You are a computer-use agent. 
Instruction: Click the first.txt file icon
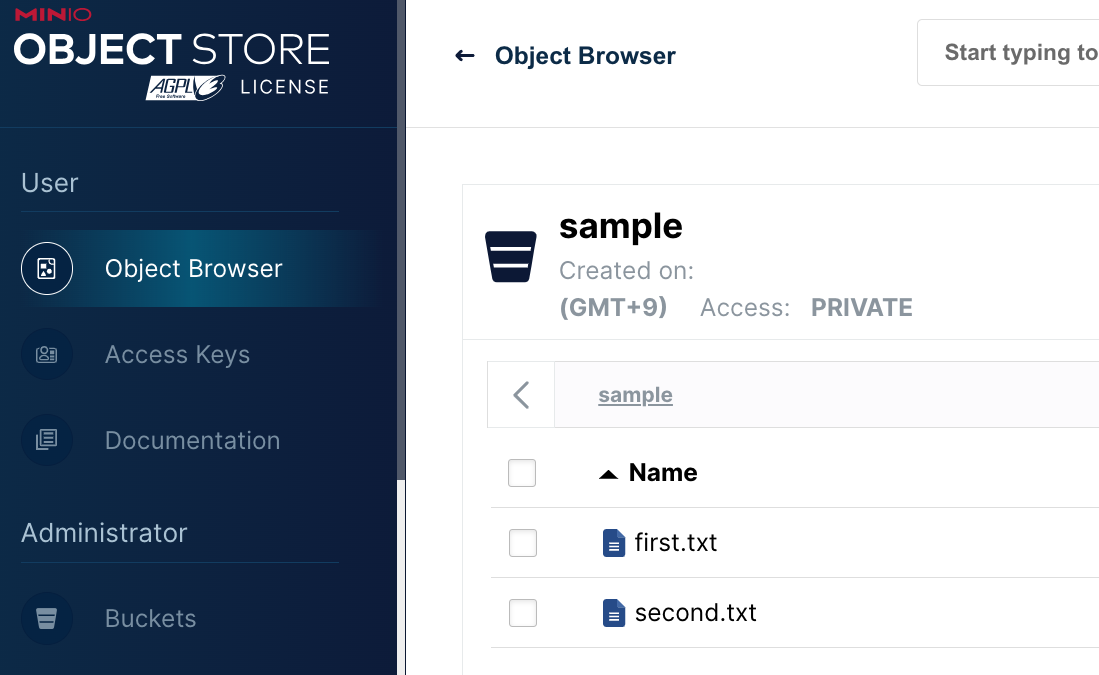(614, 543)
